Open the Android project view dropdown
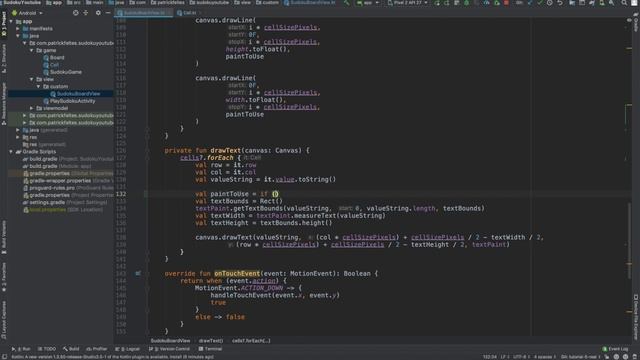The width and height of the screenshot is (640, 360). pos(27,13)
